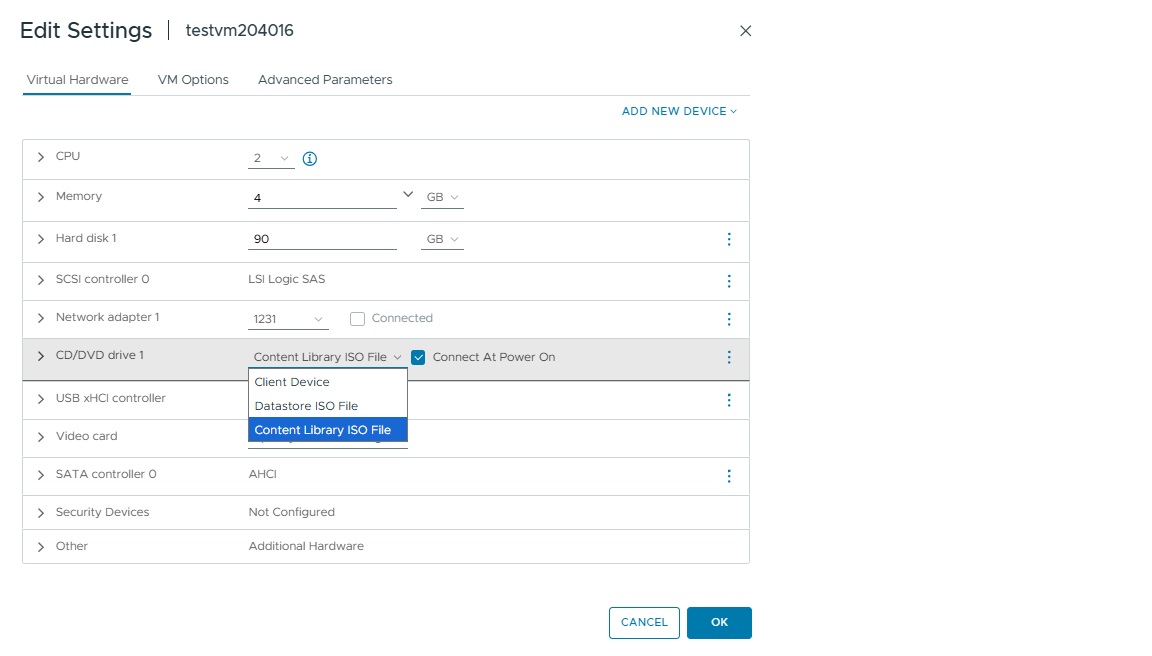Click OK to save settings
The width and height of the screenshot is (1152, 656).
pyautogui.click(x=719, y=622)
